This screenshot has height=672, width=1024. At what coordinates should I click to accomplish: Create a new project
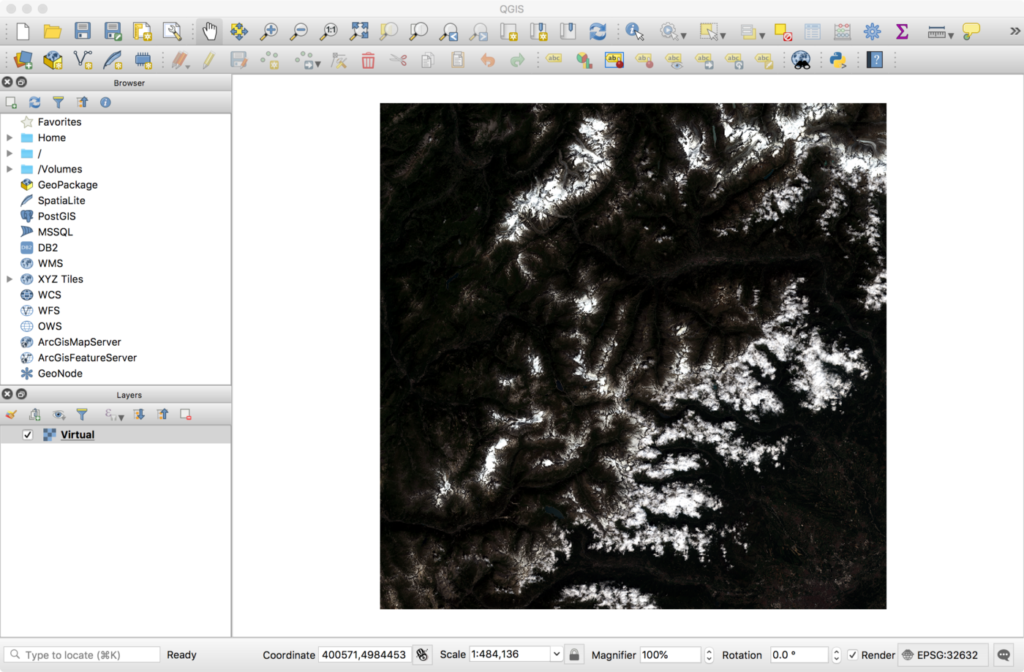click(23, 31)
